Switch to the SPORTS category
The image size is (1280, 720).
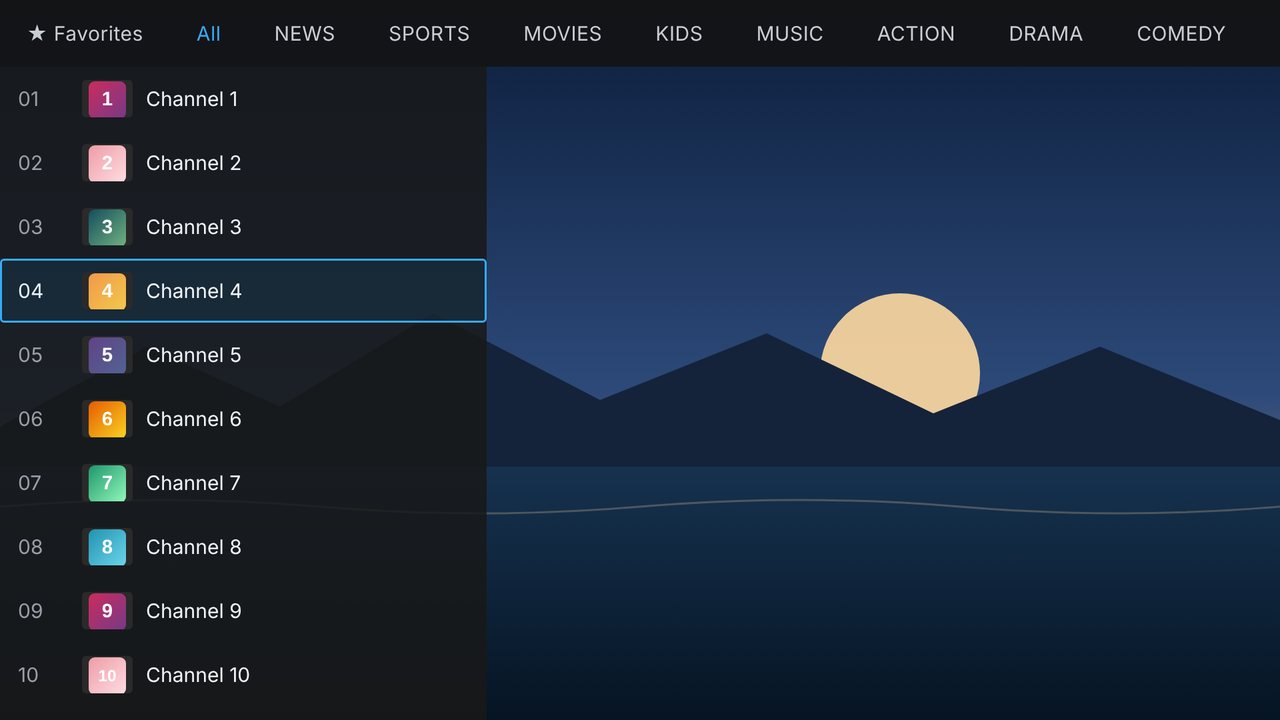point(429,34)
